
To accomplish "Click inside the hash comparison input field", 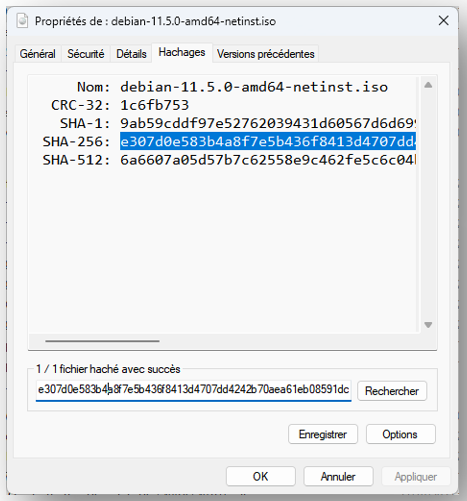I will pos(194,390).
